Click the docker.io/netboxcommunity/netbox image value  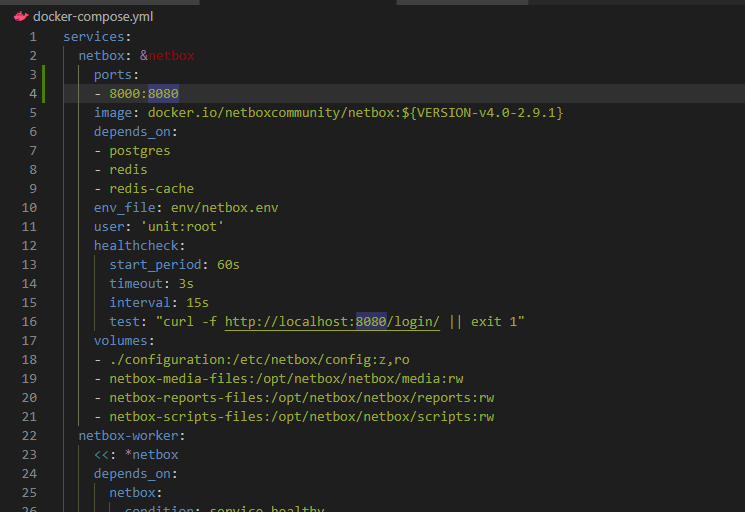tap(355, 113)
